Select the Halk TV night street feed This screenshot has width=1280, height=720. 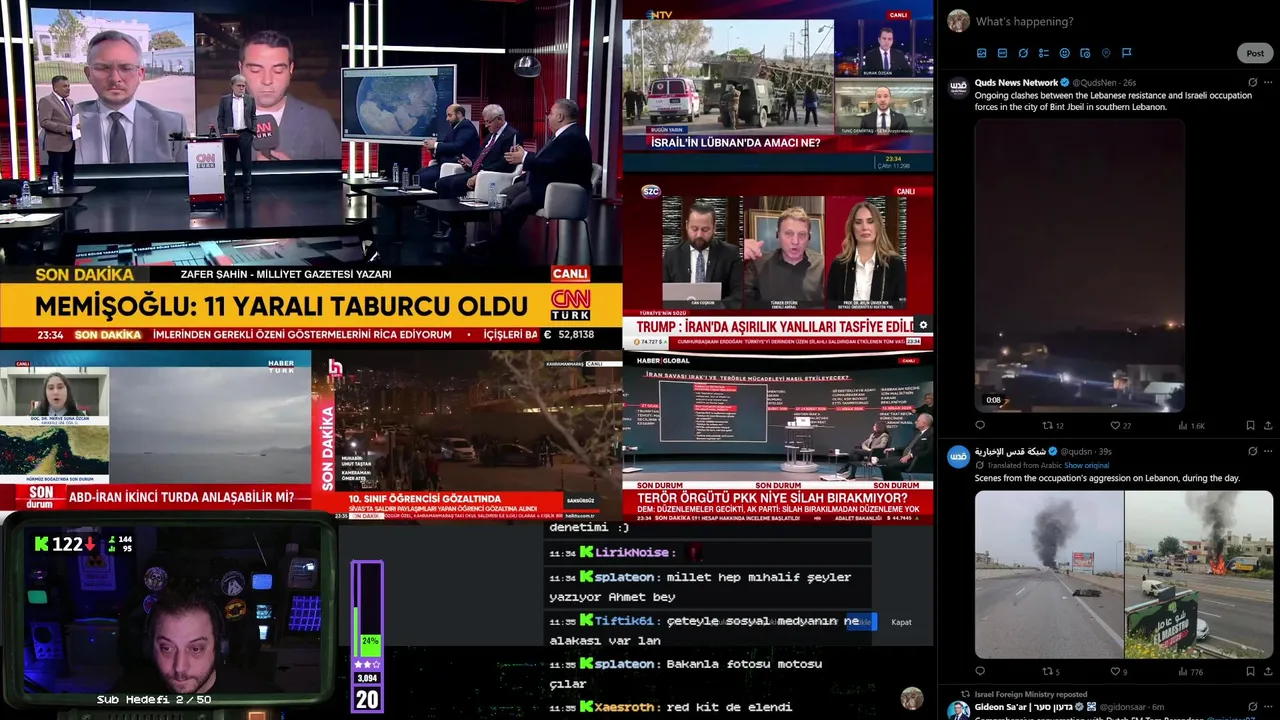467,434
